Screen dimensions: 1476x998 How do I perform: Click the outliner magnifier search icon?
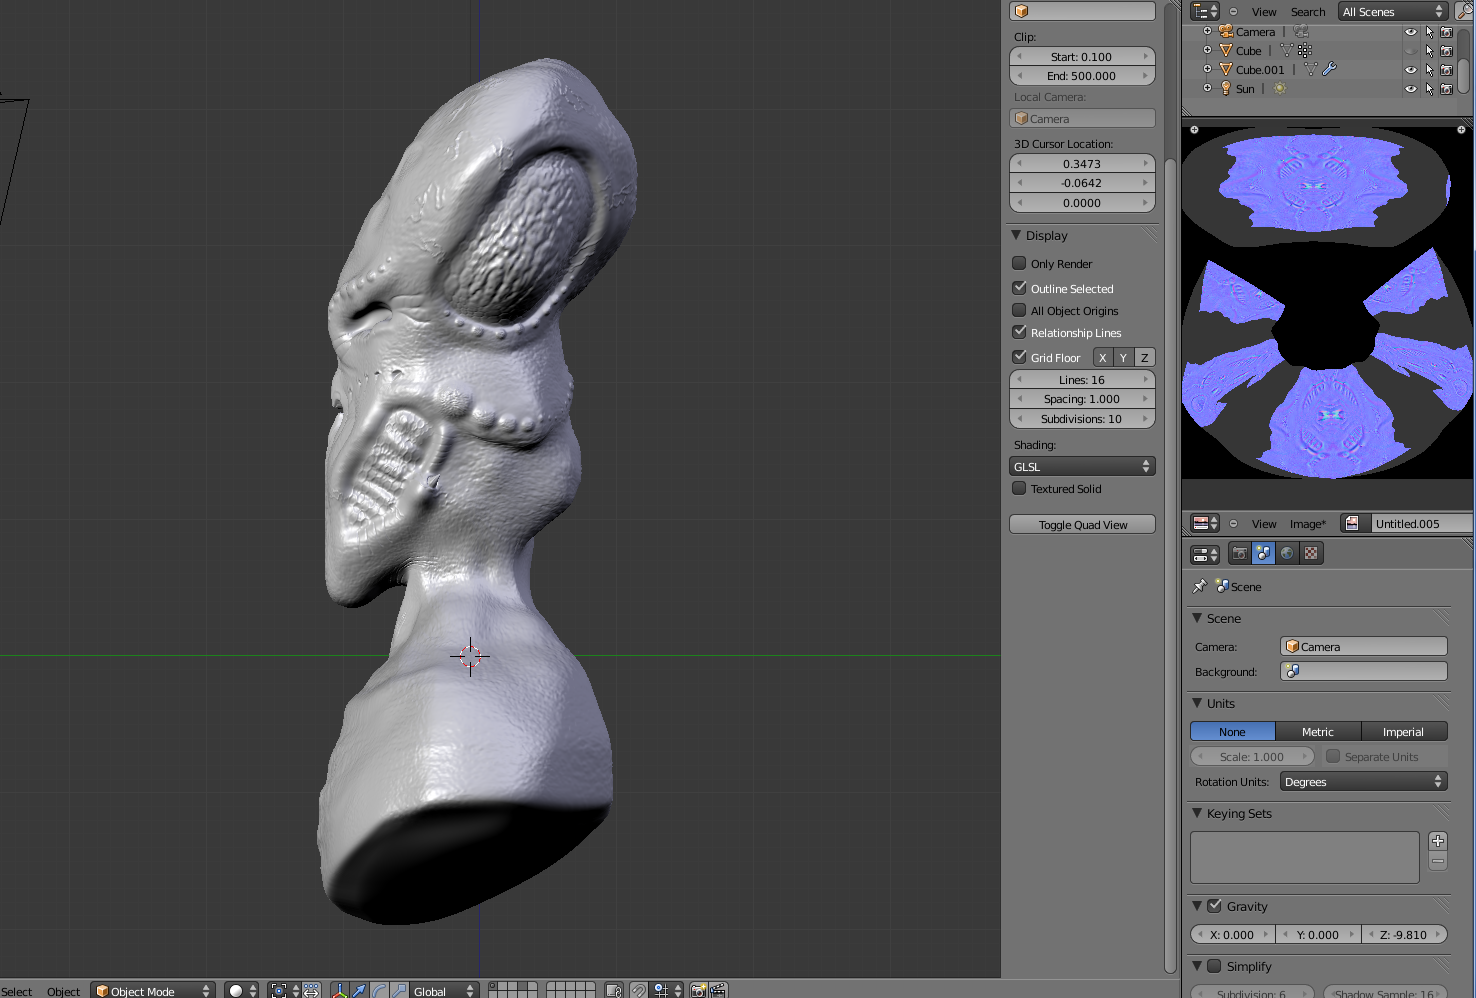(x=1465, y=11)
